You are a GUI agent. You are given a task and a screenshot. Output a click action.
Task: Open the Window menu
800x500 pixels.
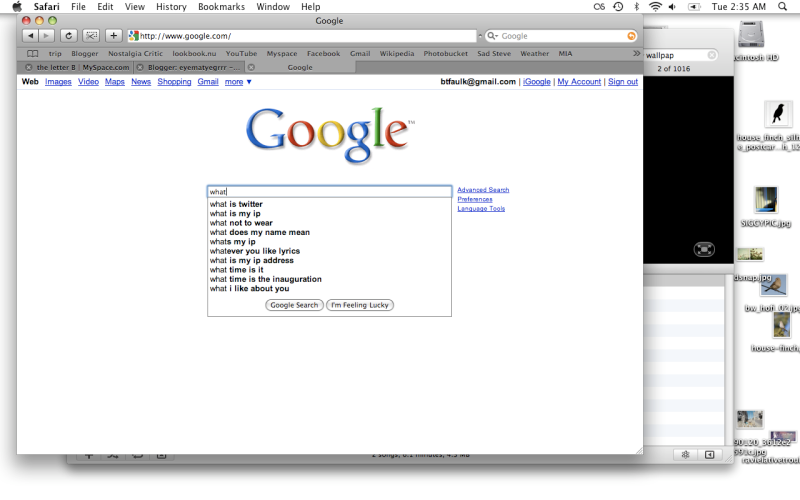click(273, 7)
